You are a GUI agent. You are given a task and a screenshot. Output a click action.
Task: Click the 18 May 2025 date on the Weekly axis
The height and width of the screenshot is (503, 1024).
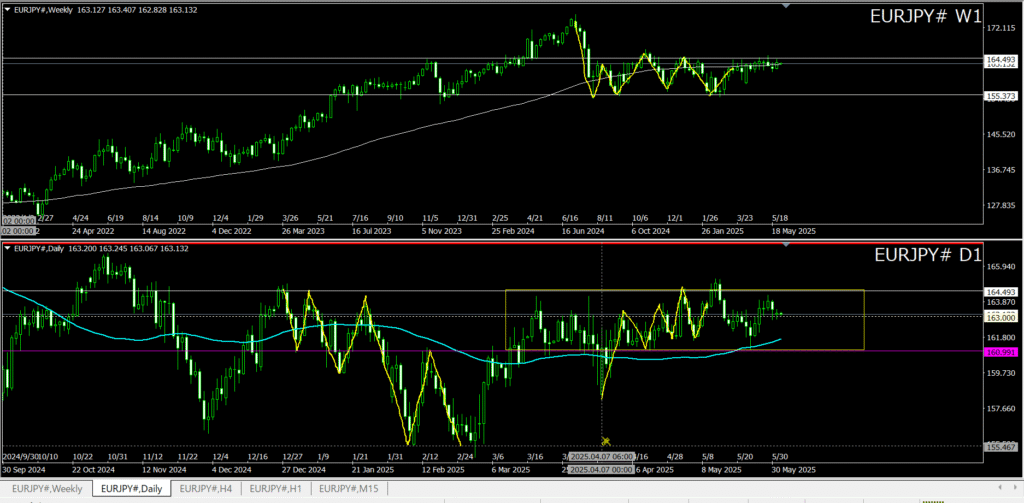[792, 231]
